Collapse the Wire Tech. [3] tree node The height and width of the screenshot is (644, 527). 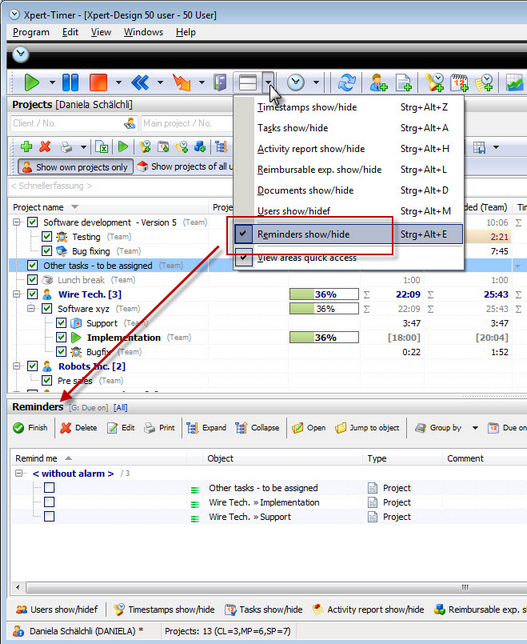point(16,294)
